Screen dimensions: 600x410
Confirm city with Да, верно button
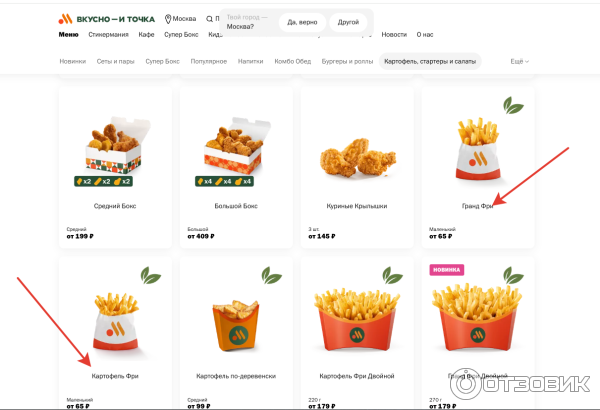302,22
